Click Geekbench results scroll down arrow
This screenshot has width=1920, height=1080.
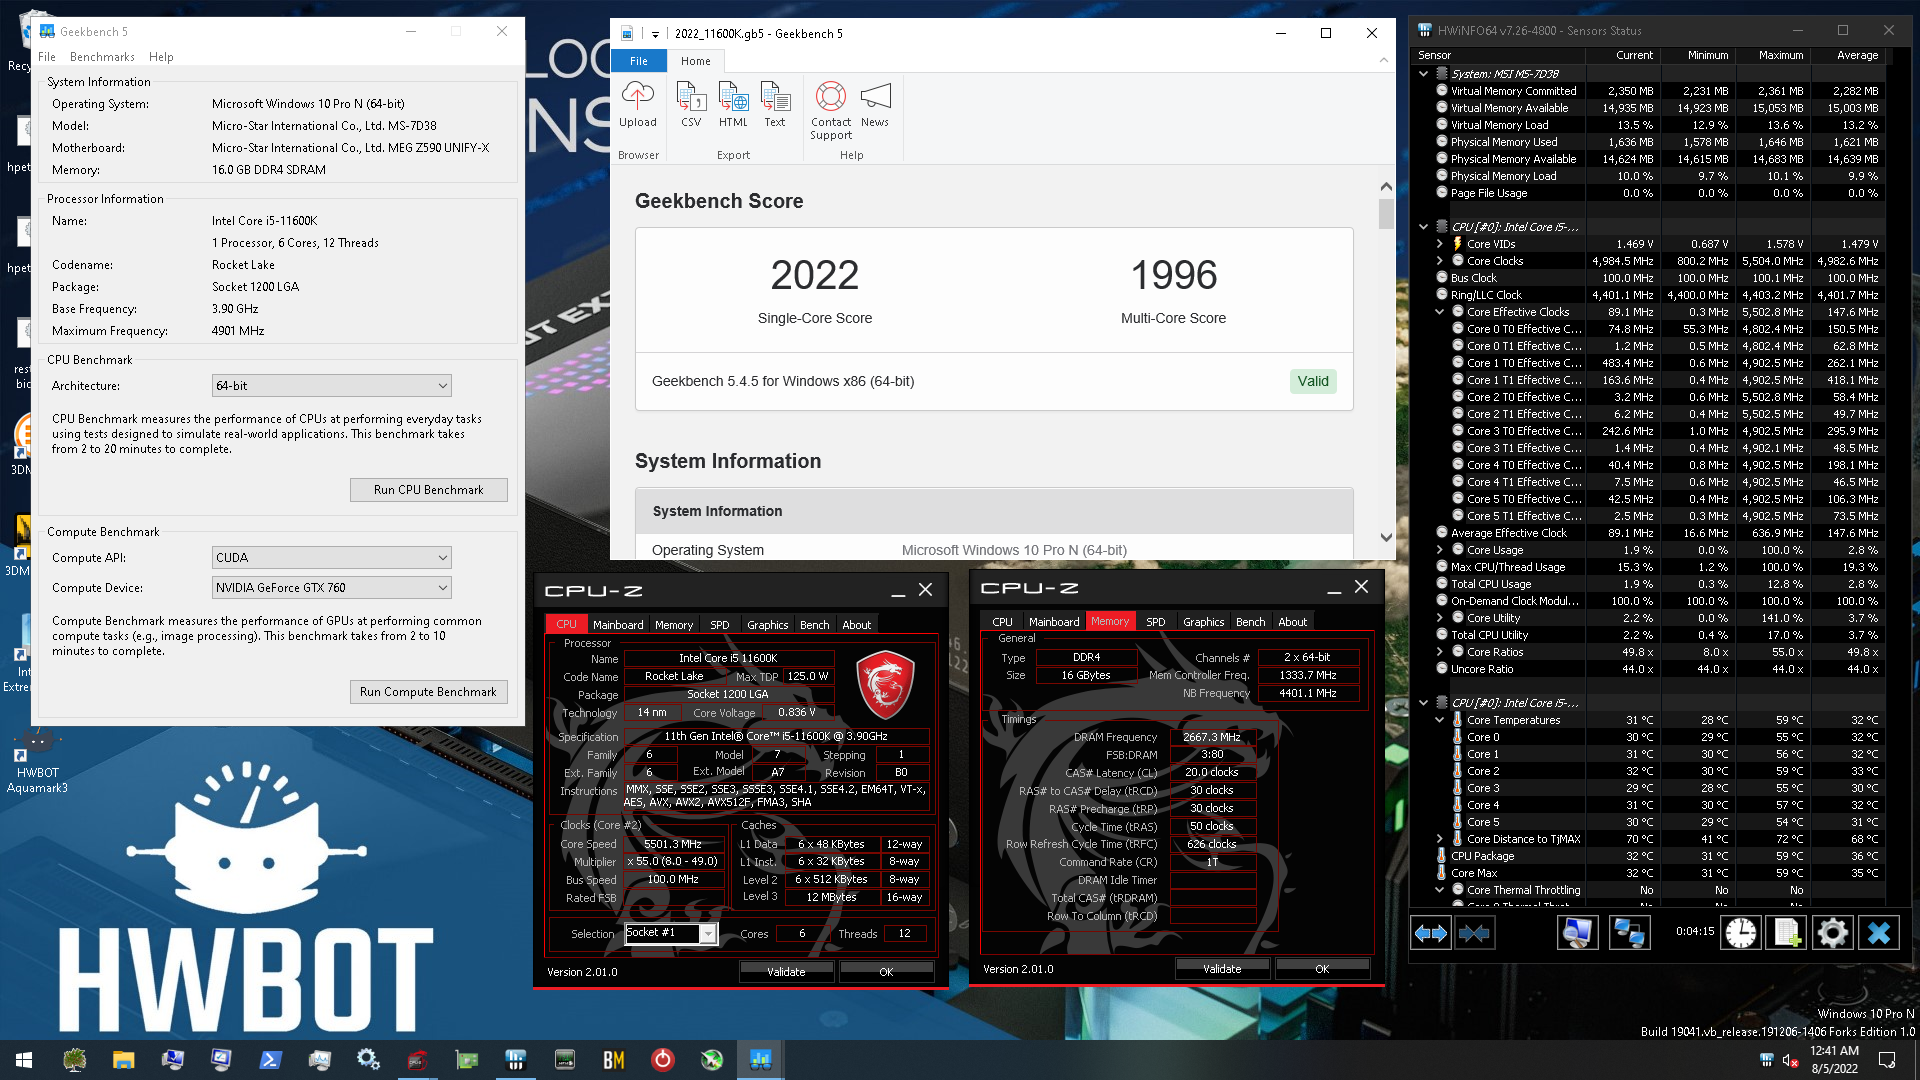1386,537
